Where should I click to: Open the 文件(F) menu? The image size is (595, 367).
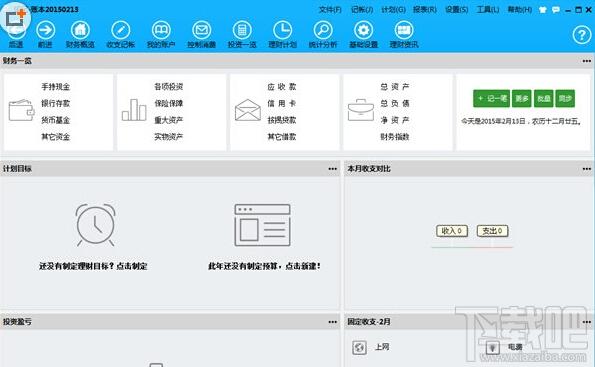[330, 9]
